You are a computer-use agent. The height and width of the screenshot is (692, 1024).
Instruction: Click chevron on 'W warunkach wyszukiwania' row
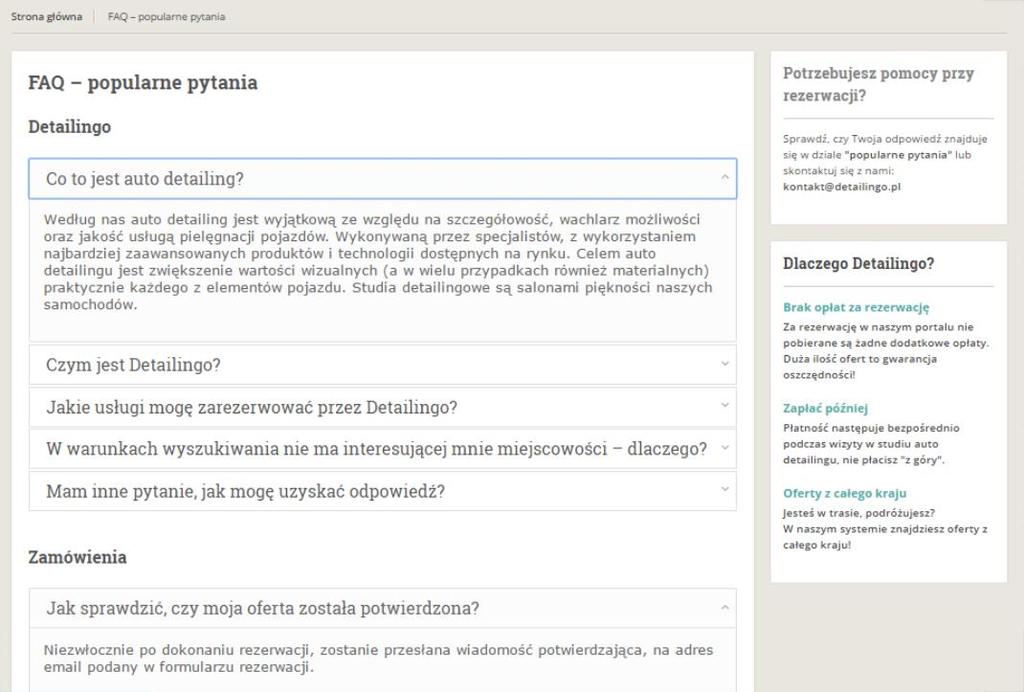(x=724, y=448)
